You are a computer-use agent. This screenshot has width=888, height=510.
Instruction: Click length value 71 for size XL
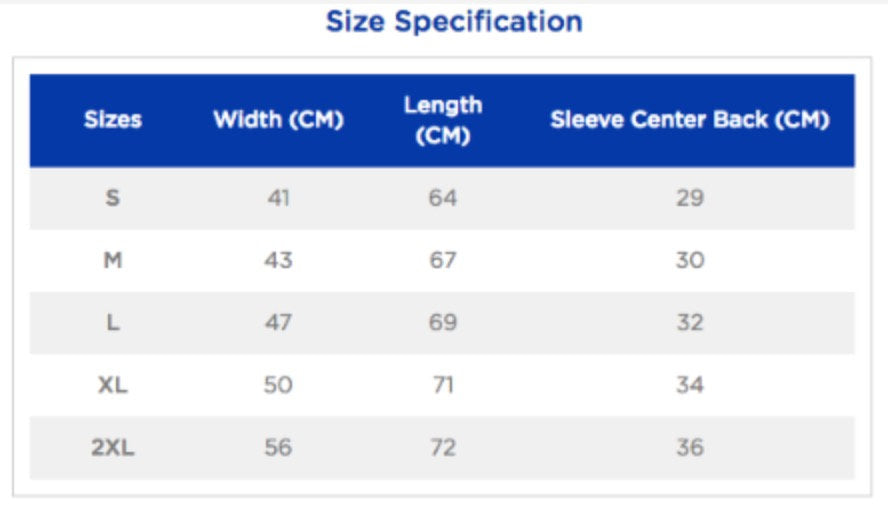click(442, 385)
